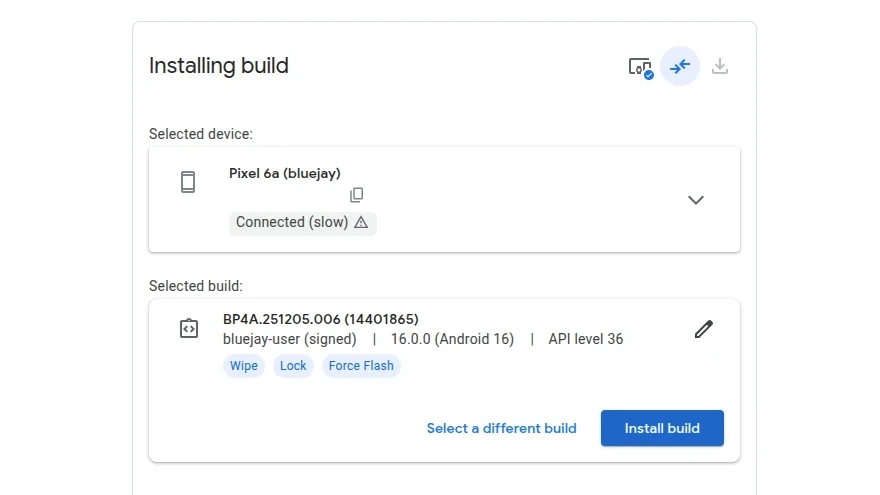Click the phone icon beside Pixel 6a
880x495 pixels.
tap(188, 182)
